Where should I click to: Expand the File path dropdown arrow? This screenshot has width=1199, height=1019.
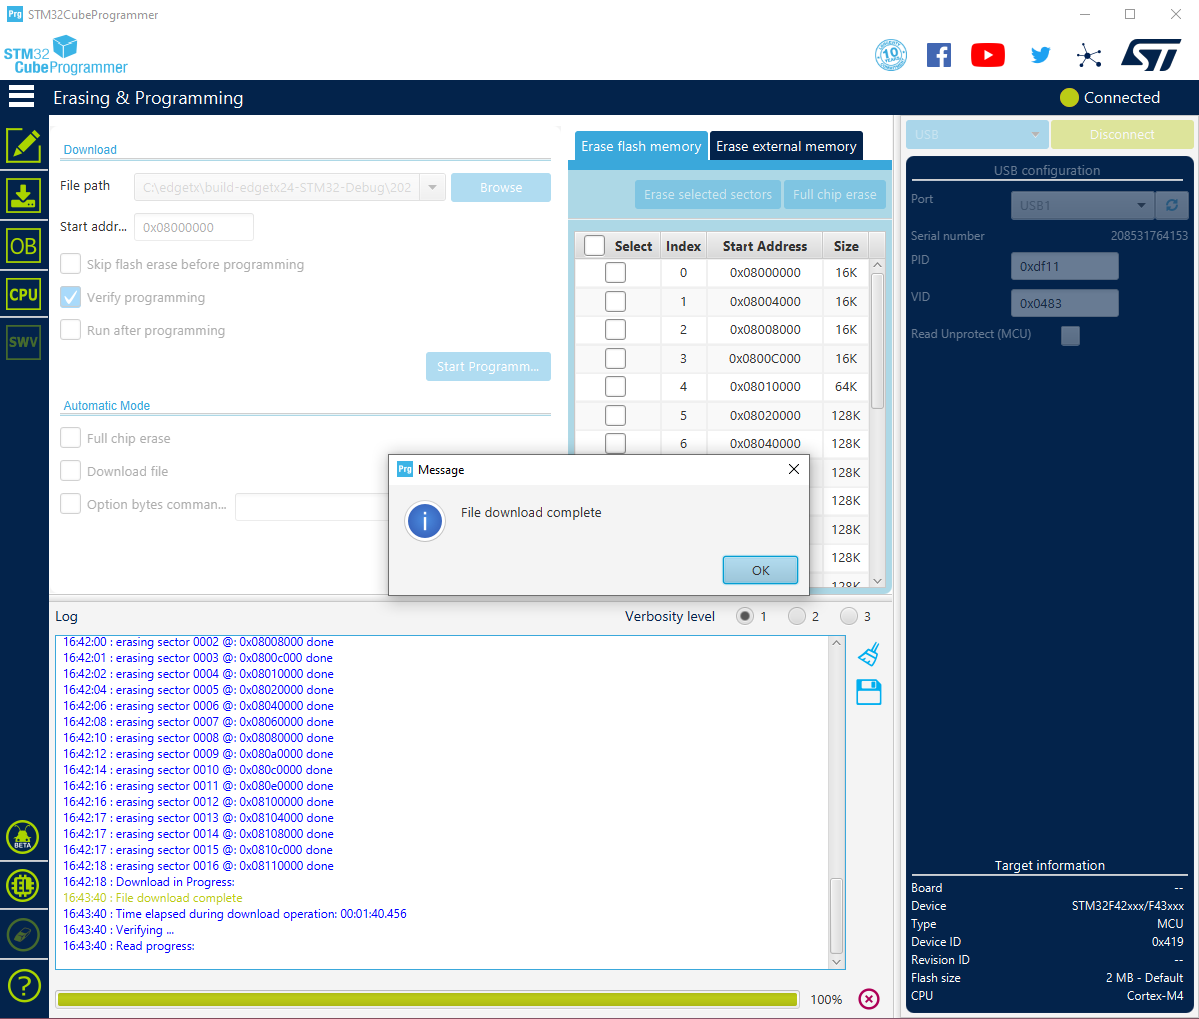pos(432,187)
